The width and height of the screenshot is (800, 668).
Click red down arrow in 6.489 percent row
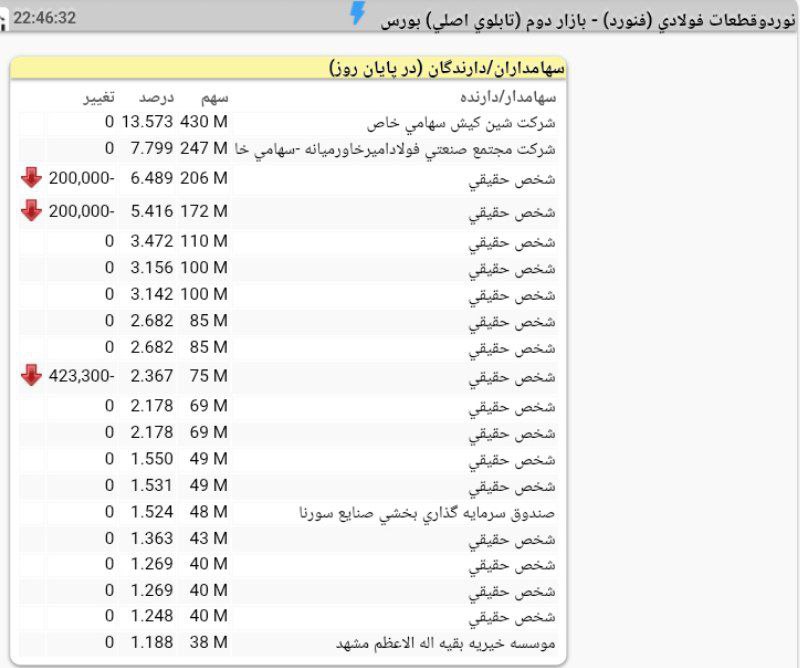[31, 178]
